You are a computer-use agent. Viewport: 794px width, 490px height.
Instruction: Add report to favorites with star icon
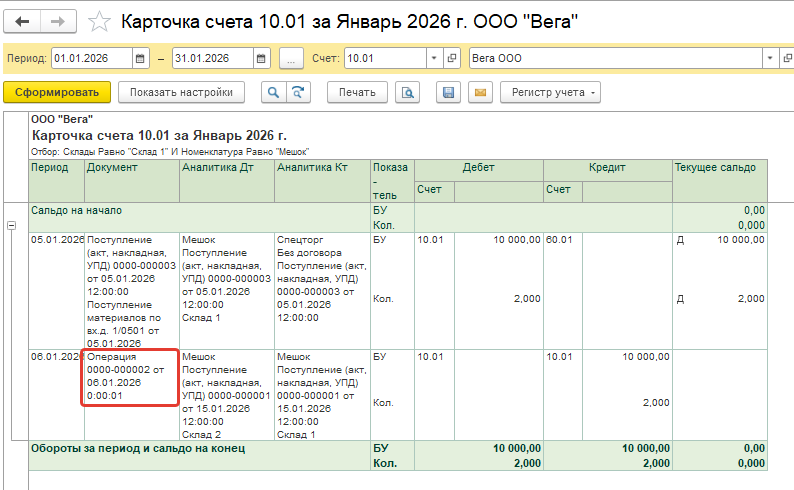[99, 21]
